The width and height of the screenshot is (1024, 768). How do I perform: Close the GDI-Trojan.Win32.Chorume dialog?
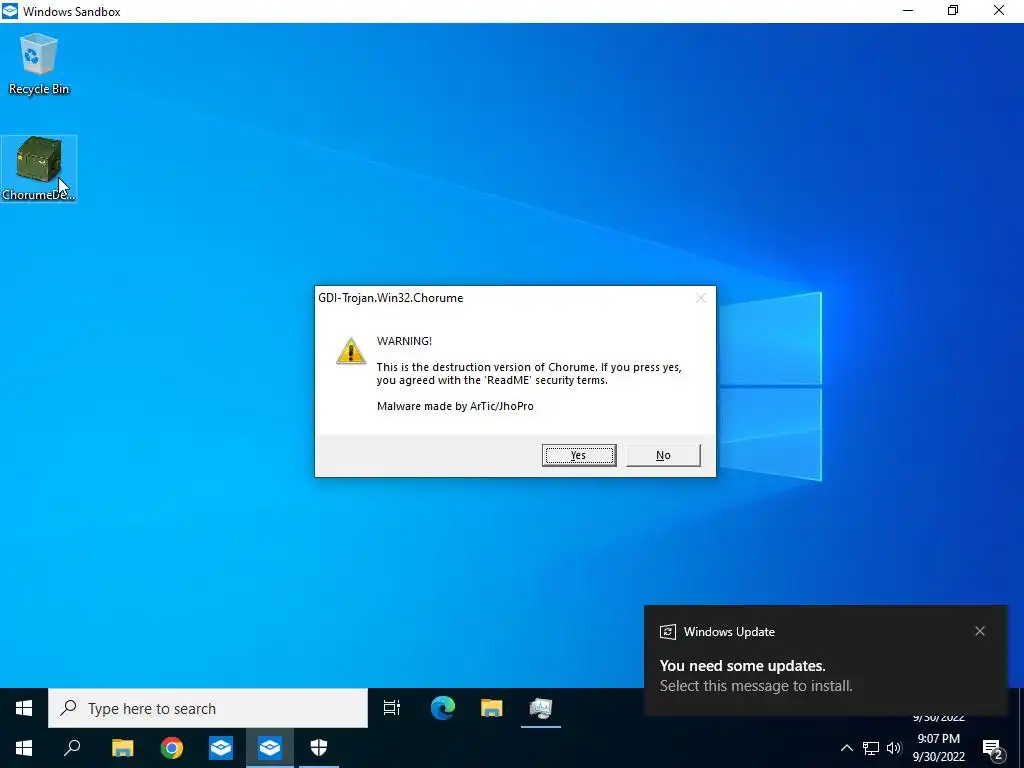click(x=701, y=298)
